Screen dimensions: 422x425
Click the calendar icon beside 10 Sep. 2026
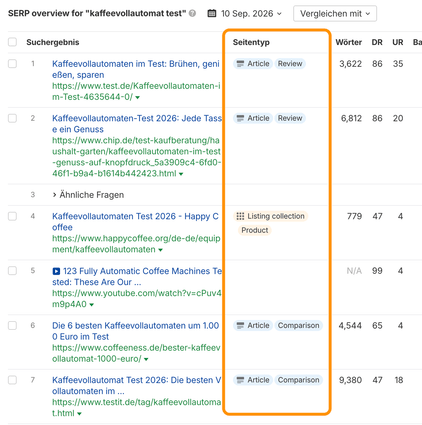pos(212,14)
